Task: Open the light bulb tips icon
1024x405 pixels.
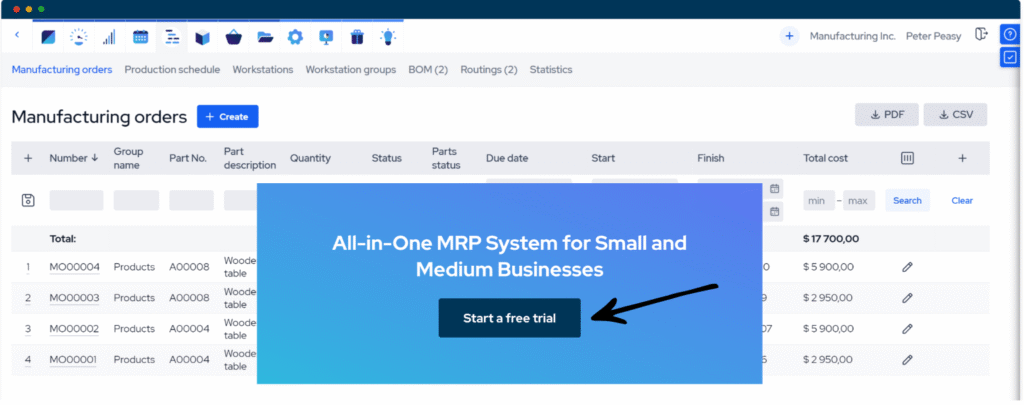Action: pos(388,37)
